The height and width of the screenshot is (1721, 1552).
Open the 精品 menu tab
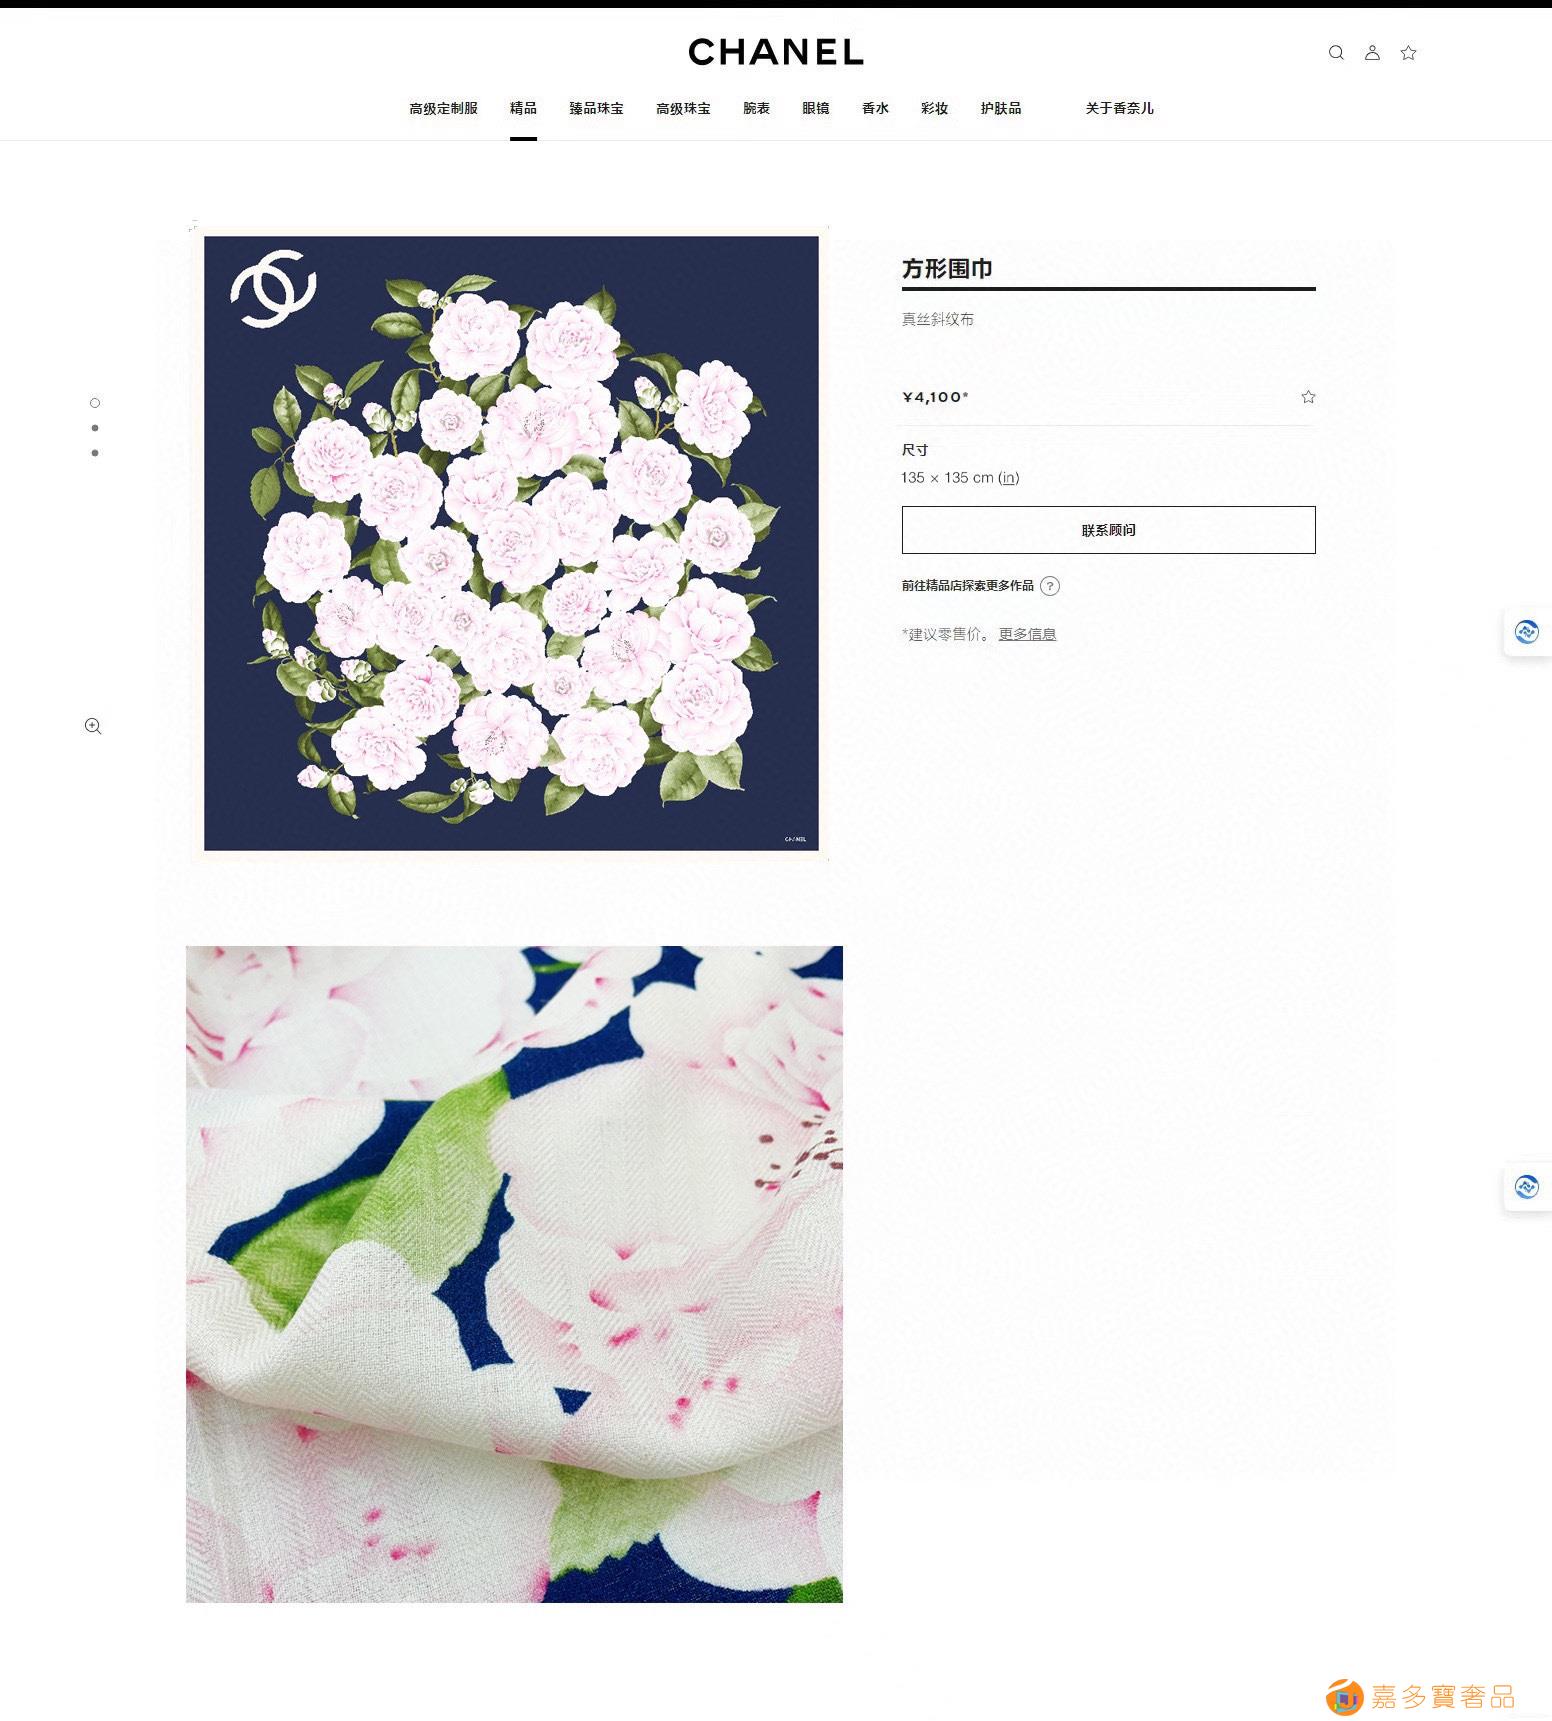[x=523, y=108]
